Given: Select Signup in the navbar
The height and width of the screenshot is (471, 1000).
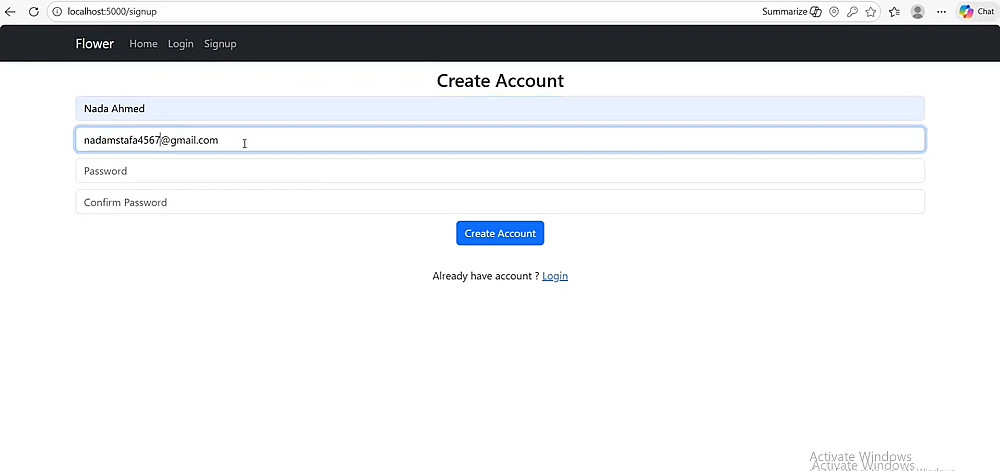Looking at the screenshot, I should [x=220, y=44].
